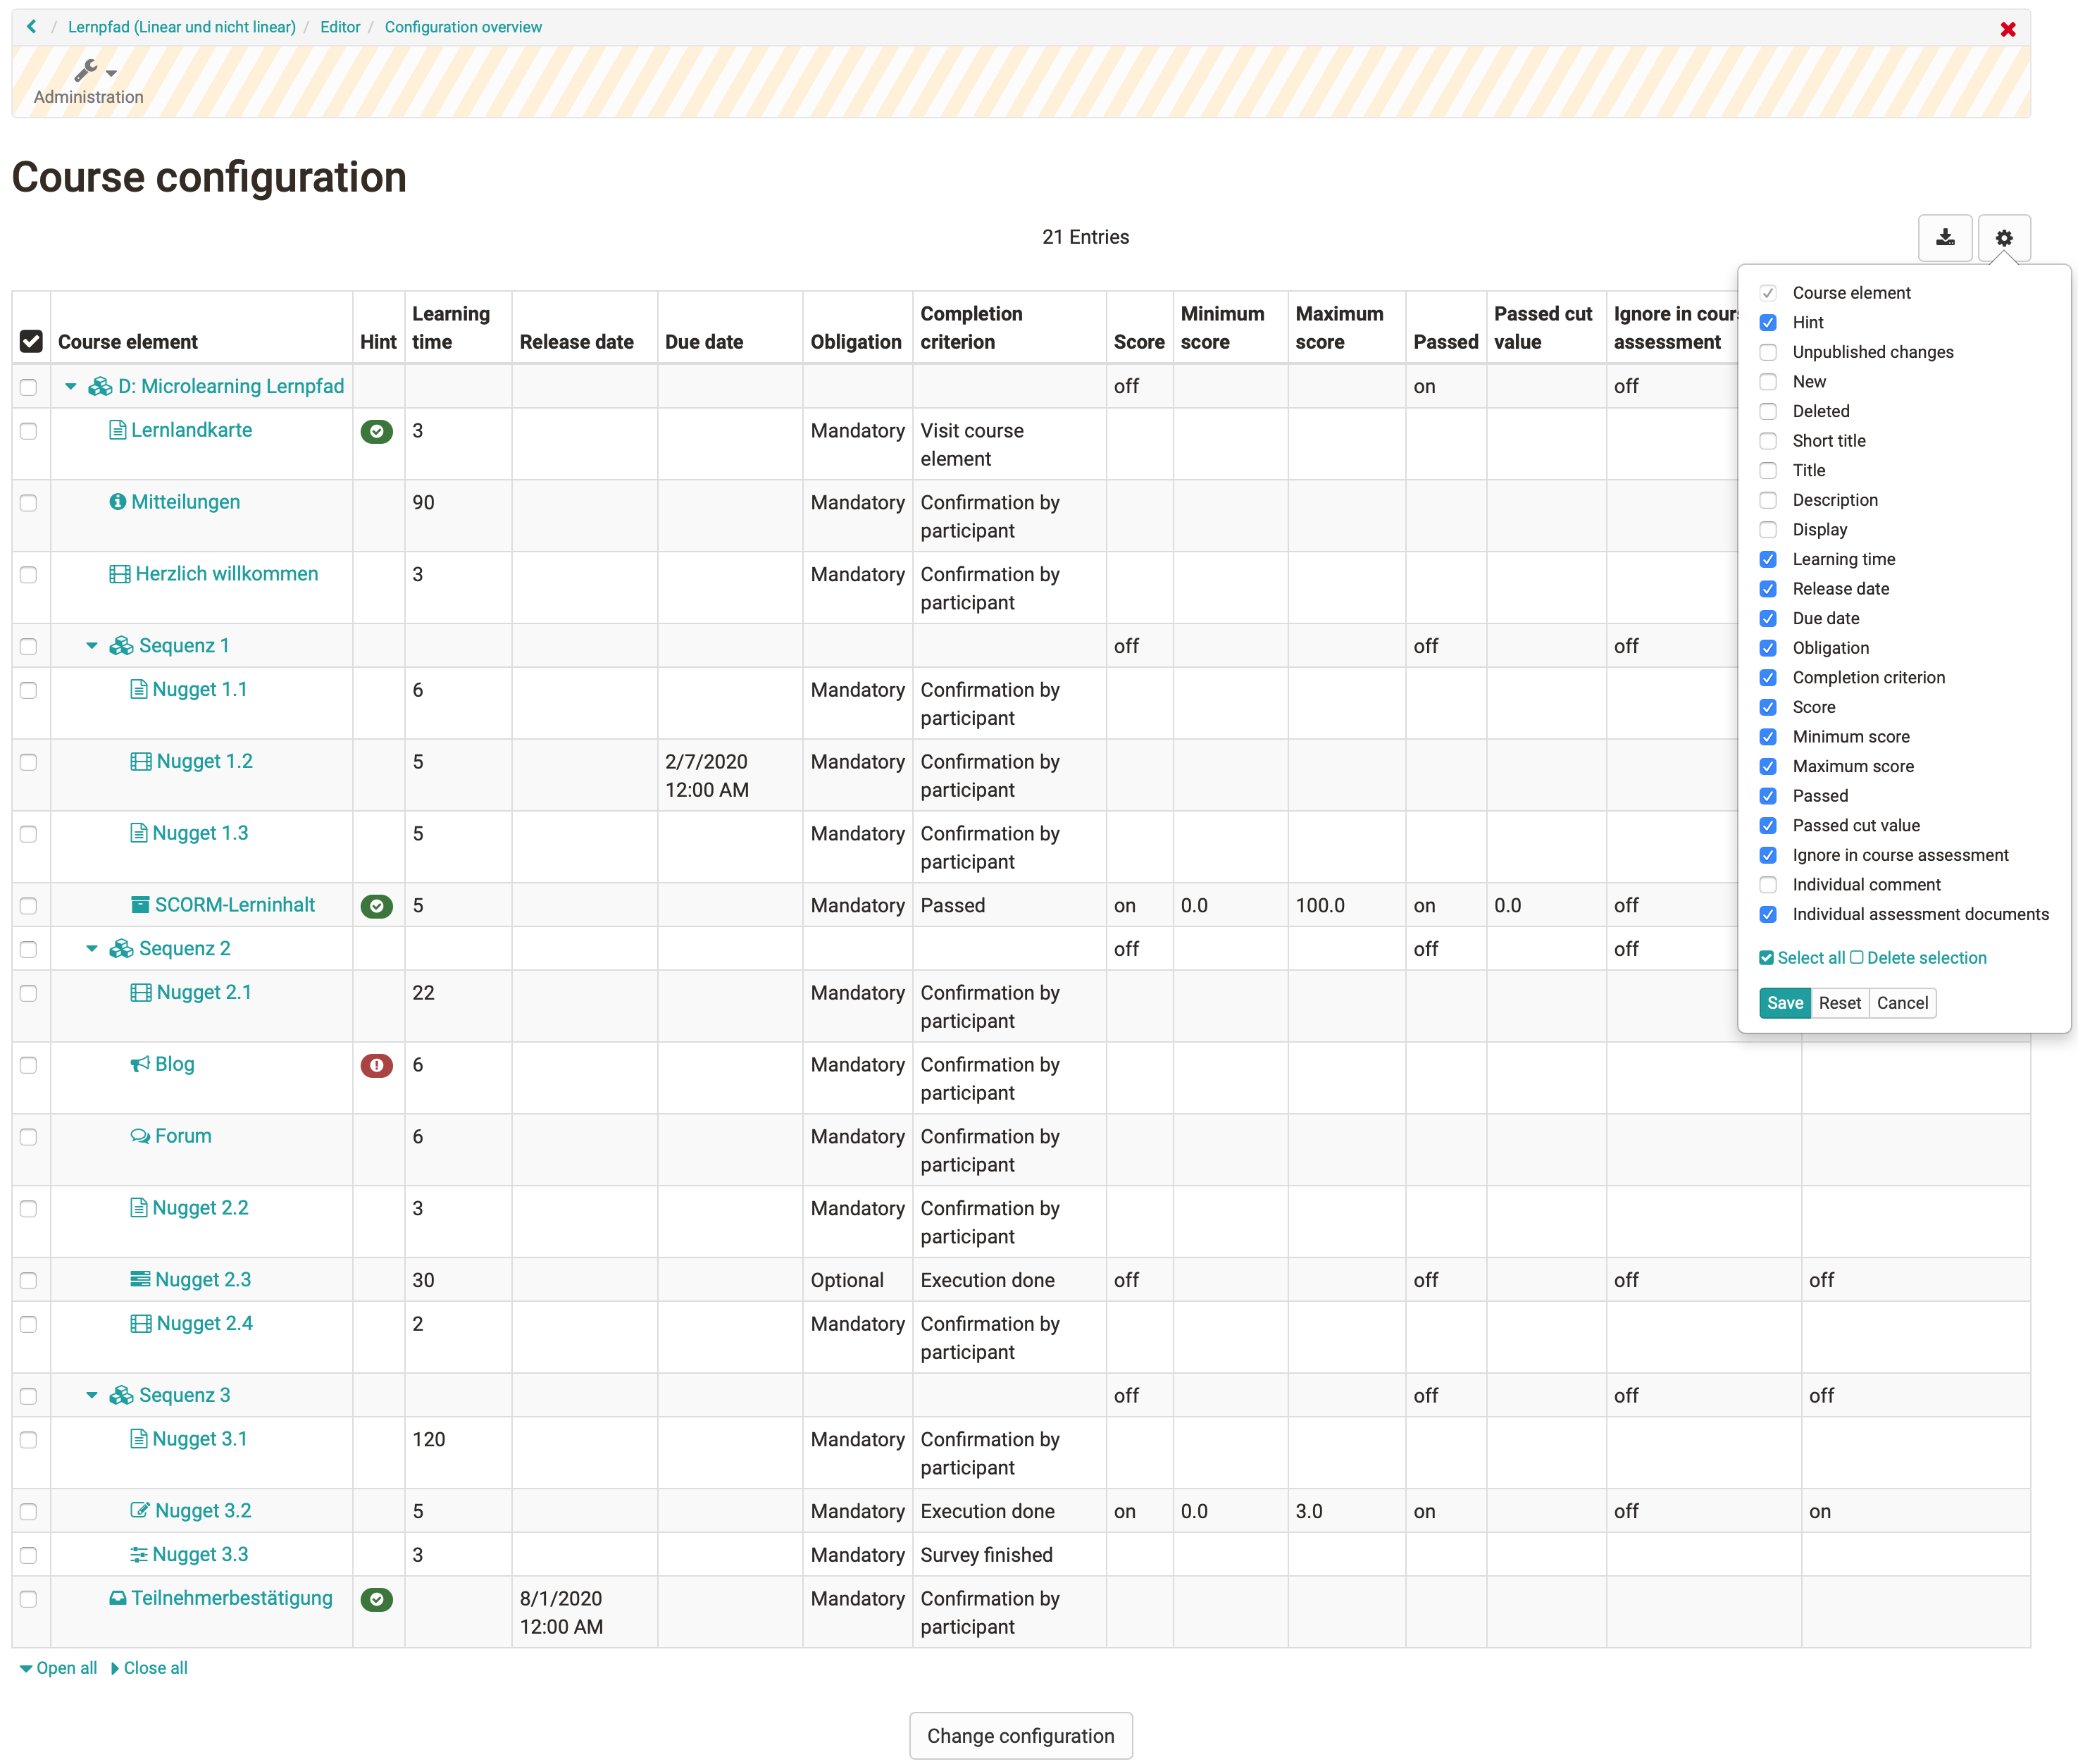
Task: Click Open all to expand tree
Action: pyautogui.click(x=59, y=1668)
